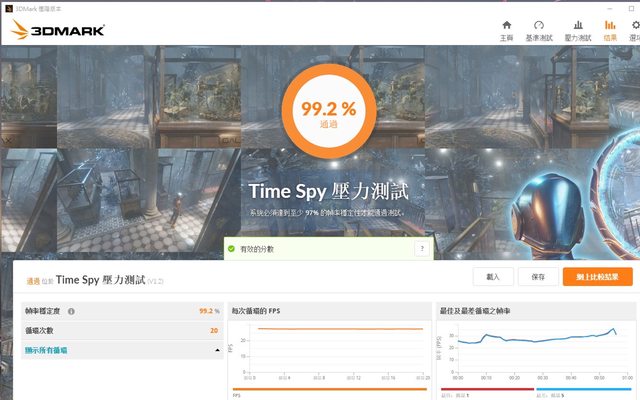Click collapse arrow on show all loops row
The height and width of the screenshot is (400, 640).
(217, 350)
